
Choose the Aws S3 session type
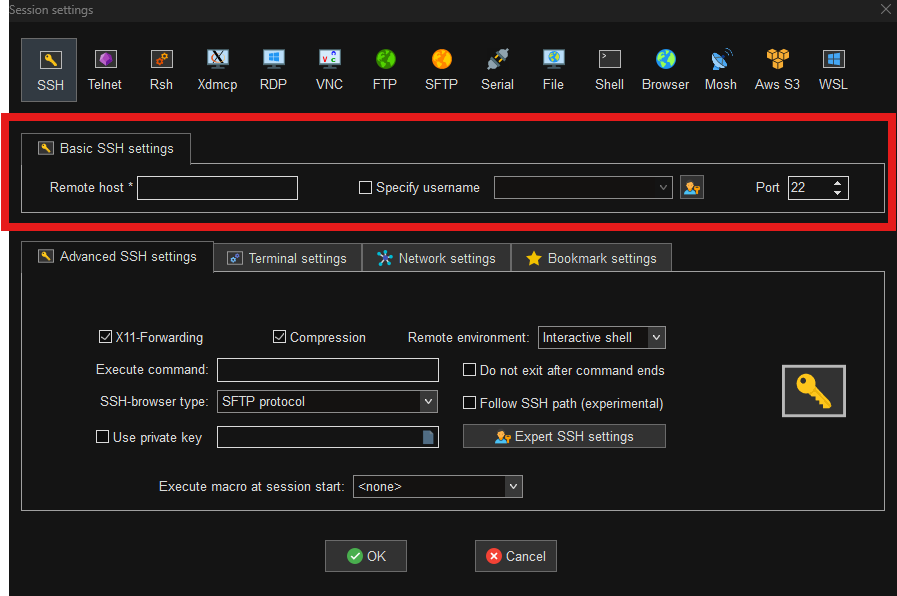coord(777,70)
